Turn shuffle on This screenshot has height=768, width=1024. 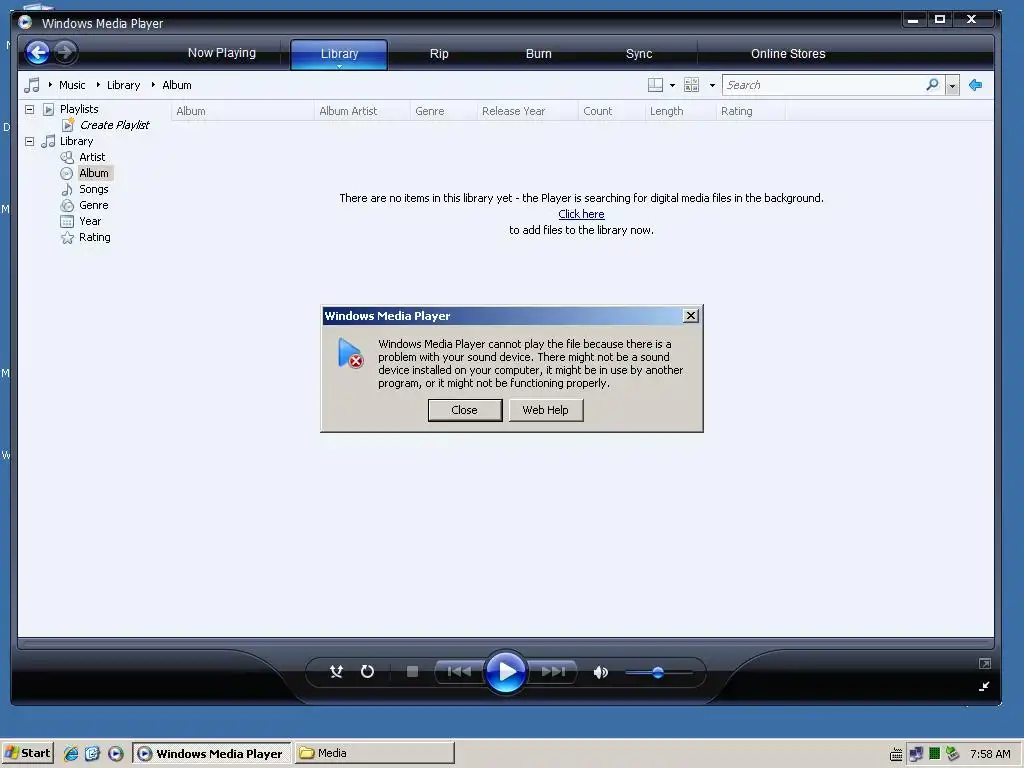tap(336, 671)
